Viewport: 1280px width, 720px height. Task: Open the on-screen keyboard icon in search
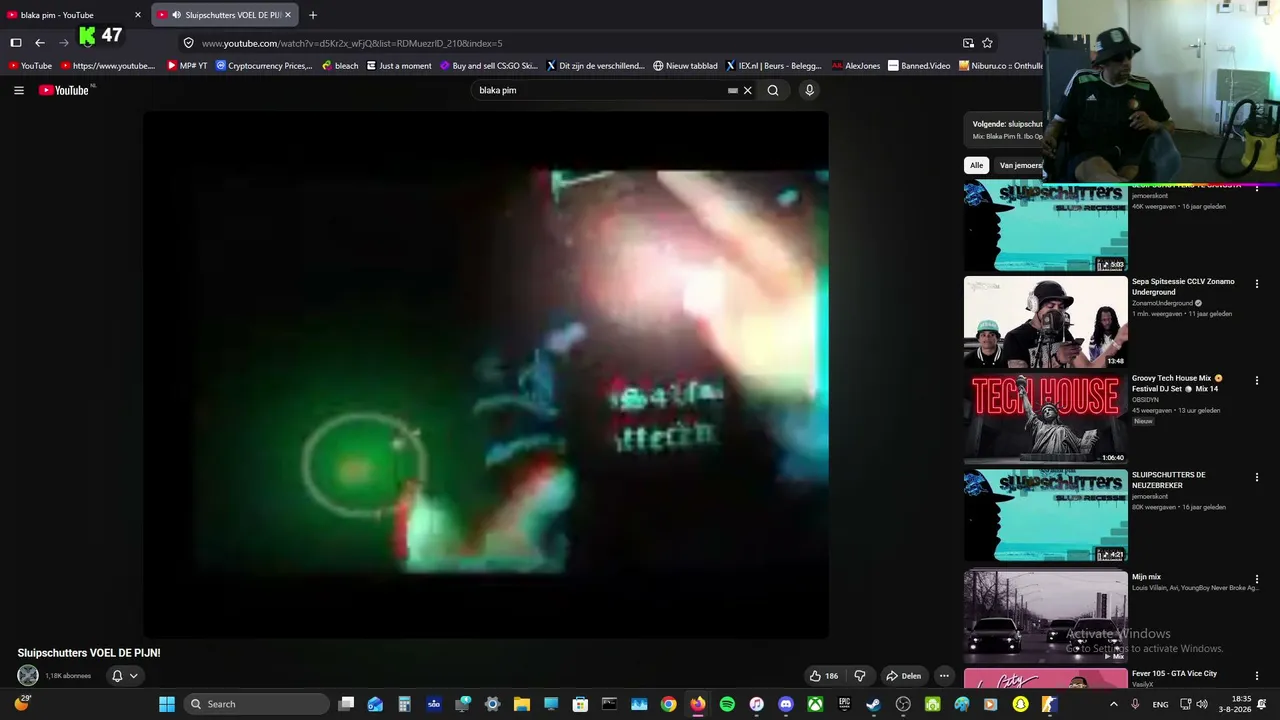[x=733, y=90]
